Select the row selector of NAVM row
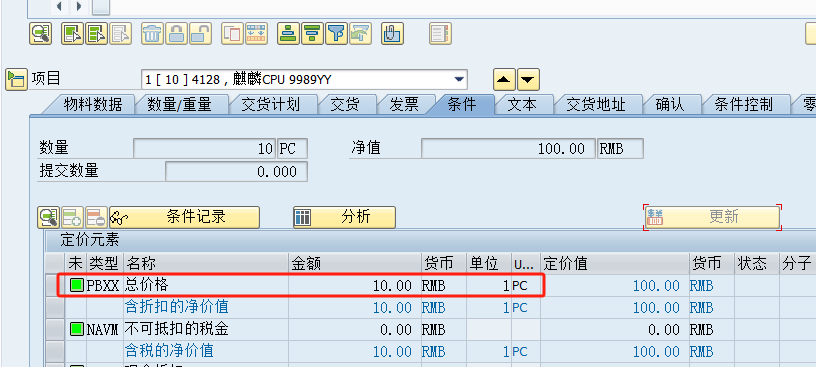Viewport: 816px width, 367px height. pyautogui.click(x=55, y=329)
